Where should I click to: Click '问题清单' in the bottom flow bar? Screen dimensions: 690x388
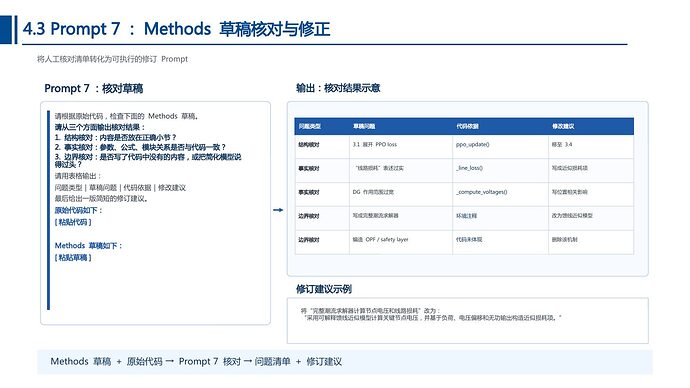tap(272, 362)
